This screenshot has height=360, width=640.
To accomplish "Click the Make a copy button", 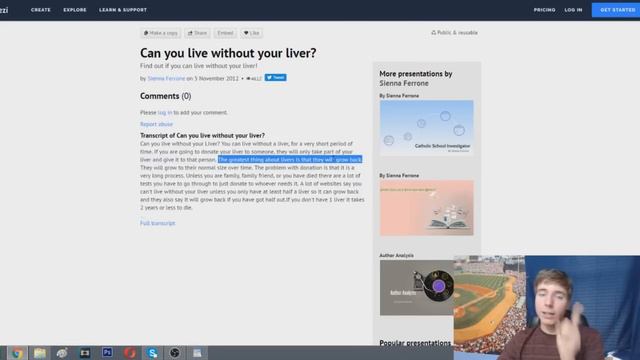I will pyautogui.click(x=160, y=33).
